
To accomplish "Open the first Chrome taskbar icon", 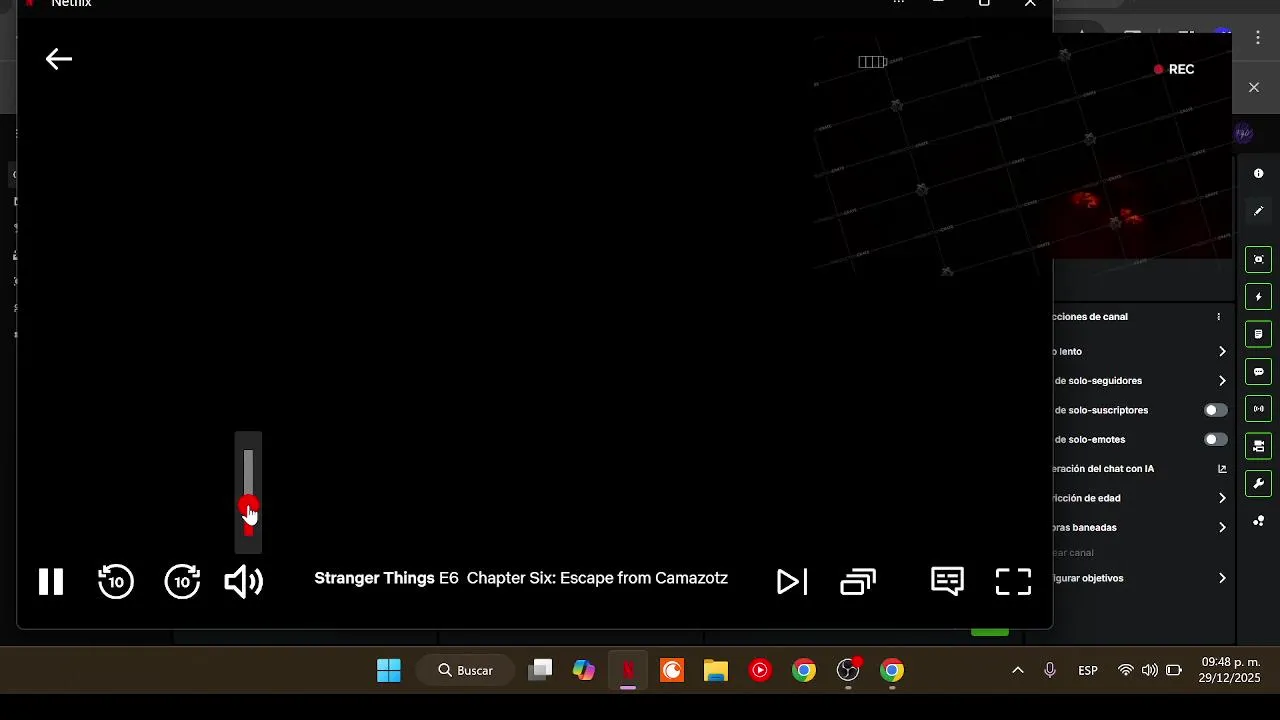I will 804,670.
